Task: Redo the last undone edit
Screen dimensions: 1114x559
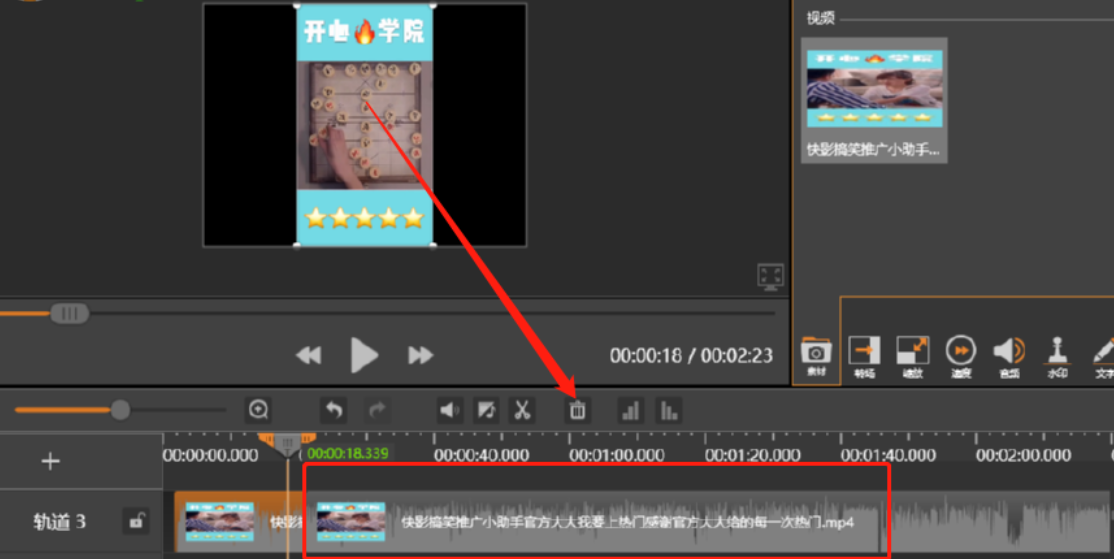Action: [377, 410]
